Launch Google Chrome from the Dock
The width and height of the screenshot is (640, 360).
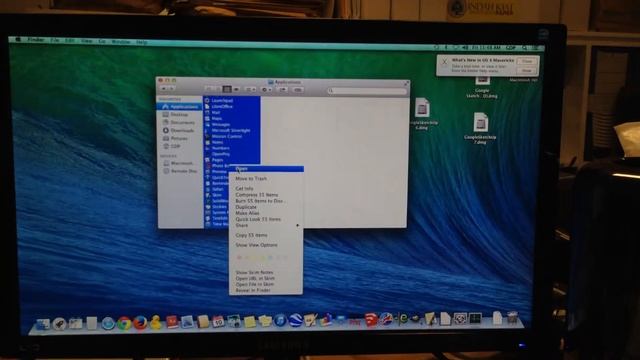pyautogui.click(x=124, y=323)
